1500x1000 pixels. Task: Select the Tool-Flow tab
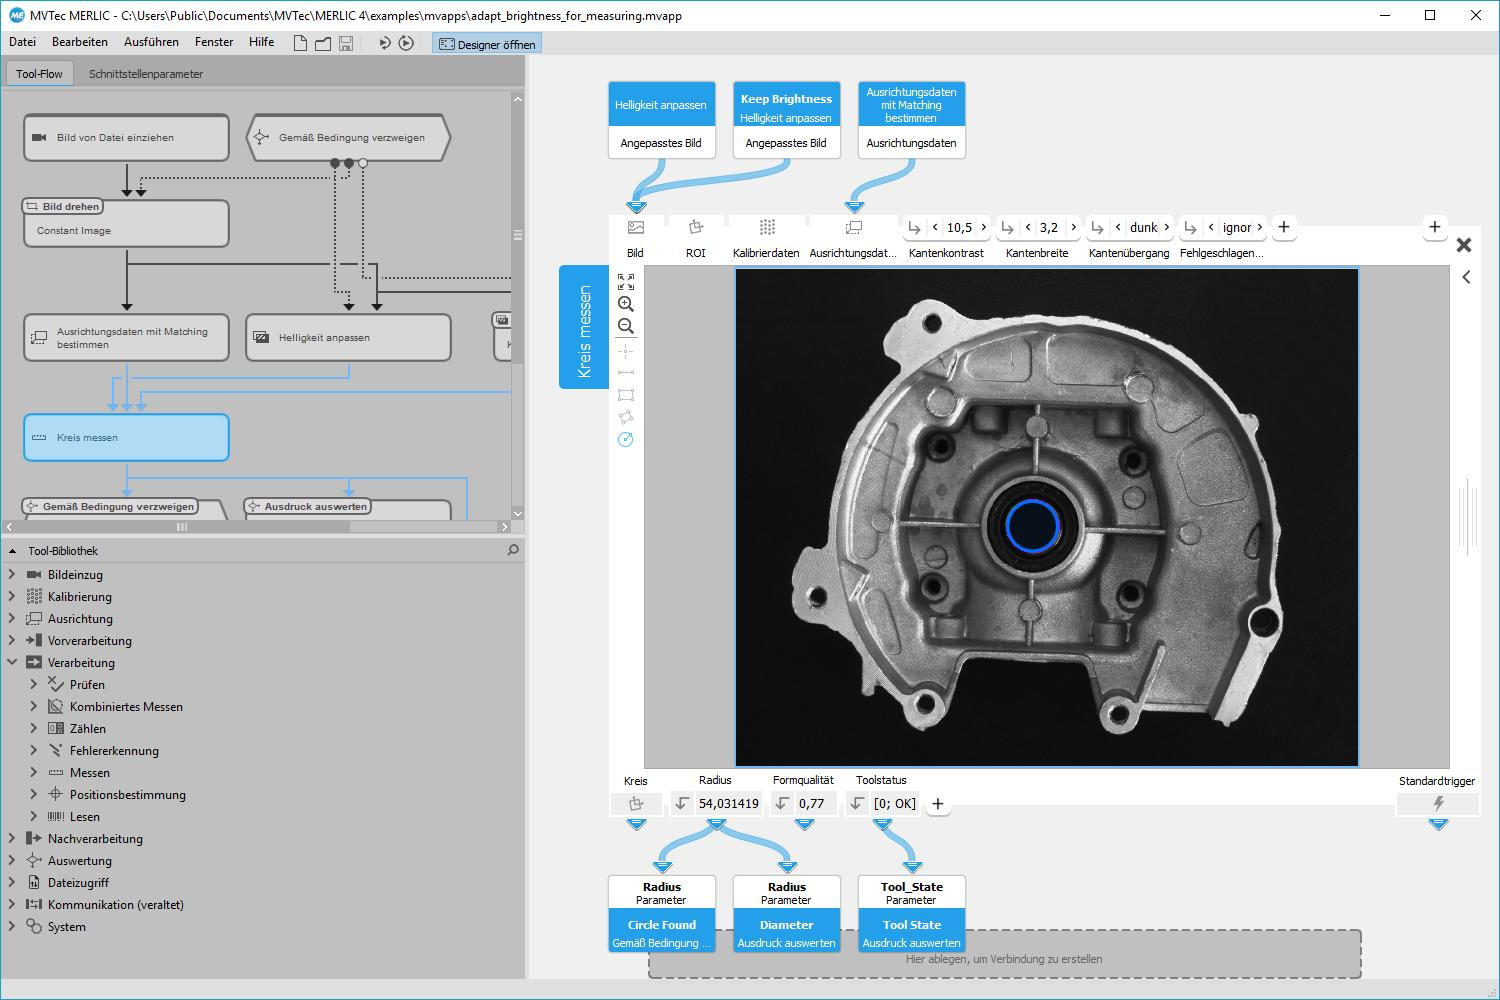tap(40, 74)
